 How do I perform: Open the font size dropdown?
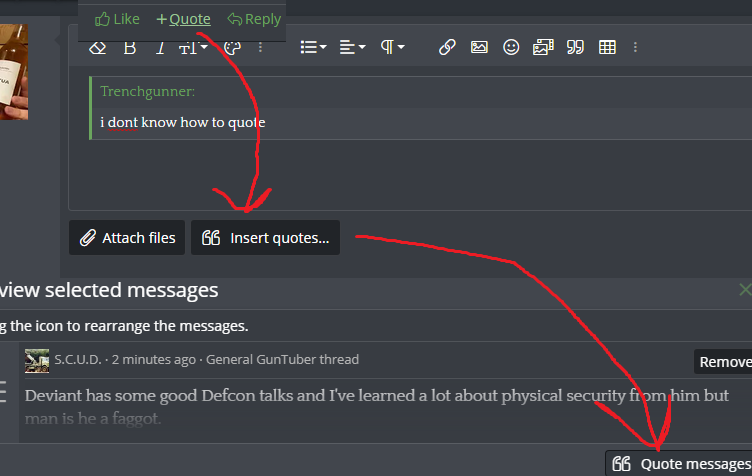coord(193,48)
